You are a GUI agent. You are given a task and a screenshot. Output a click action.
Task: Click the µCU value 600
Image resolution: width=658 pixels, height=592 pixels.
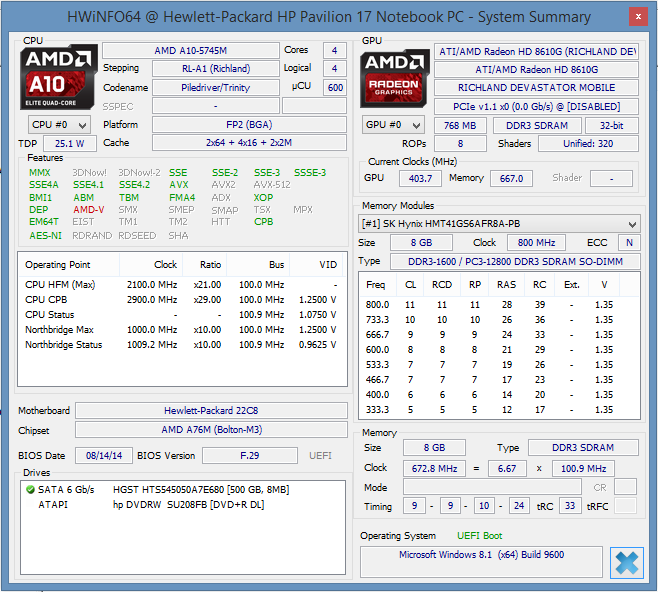click(x=335, y=88)
